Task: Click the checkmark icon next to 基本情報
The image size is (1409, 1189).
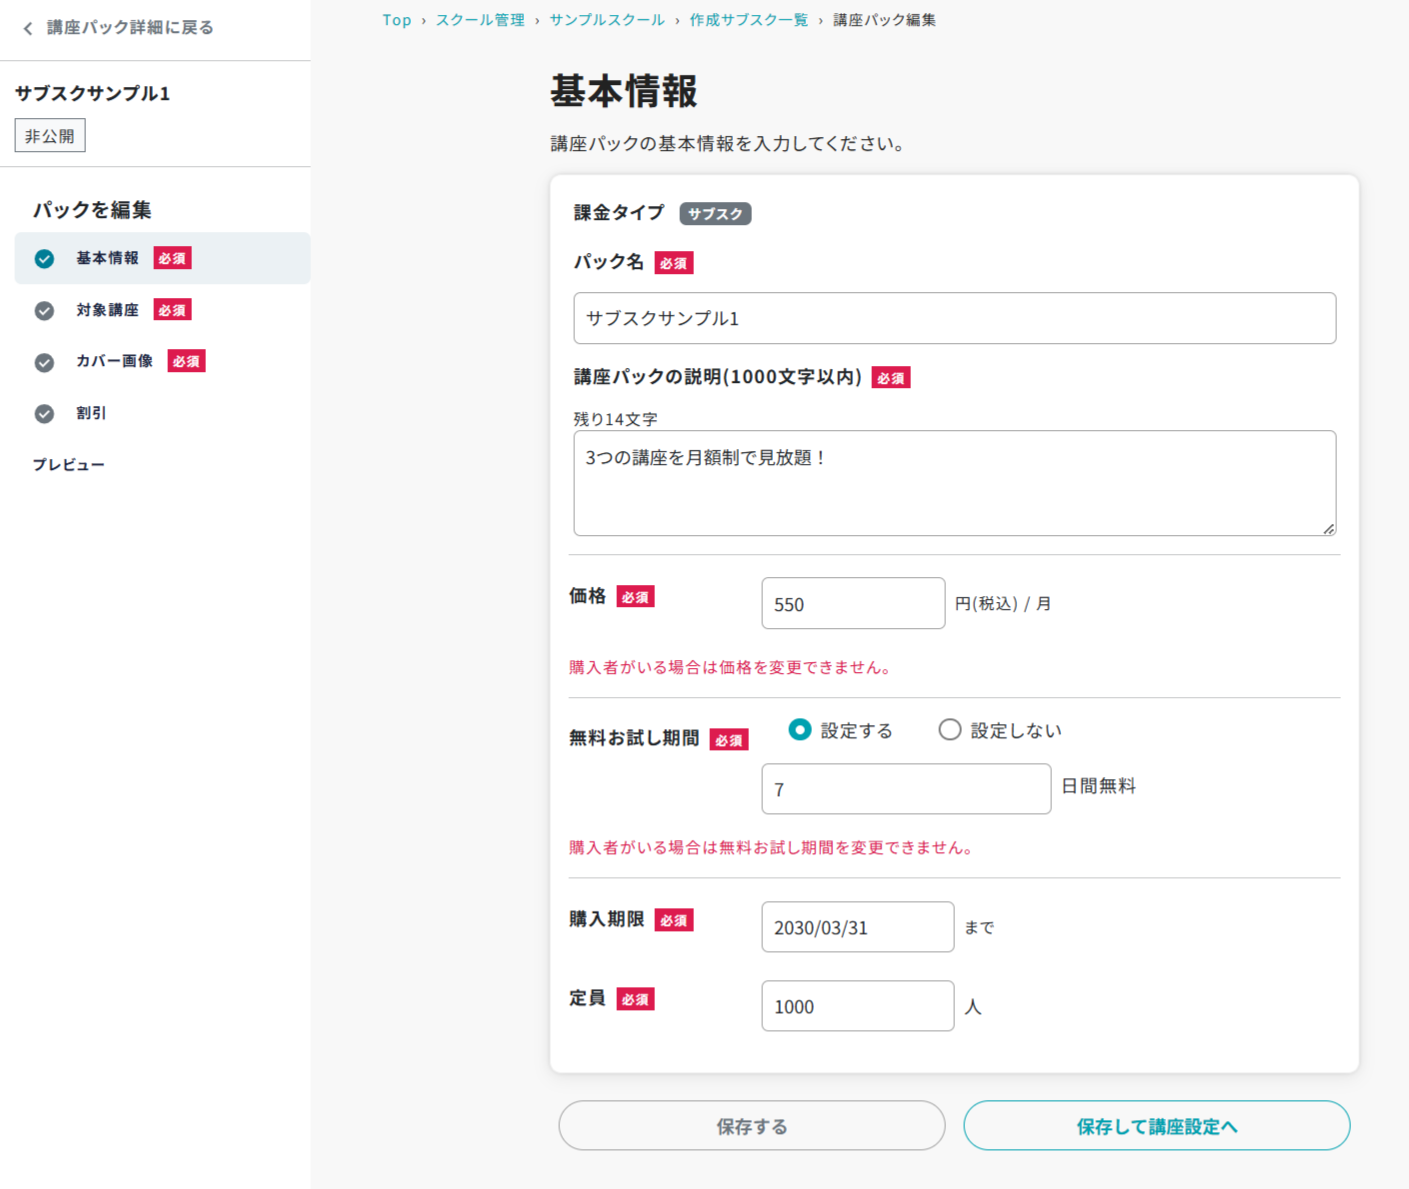Action: (x=44, y=259)
